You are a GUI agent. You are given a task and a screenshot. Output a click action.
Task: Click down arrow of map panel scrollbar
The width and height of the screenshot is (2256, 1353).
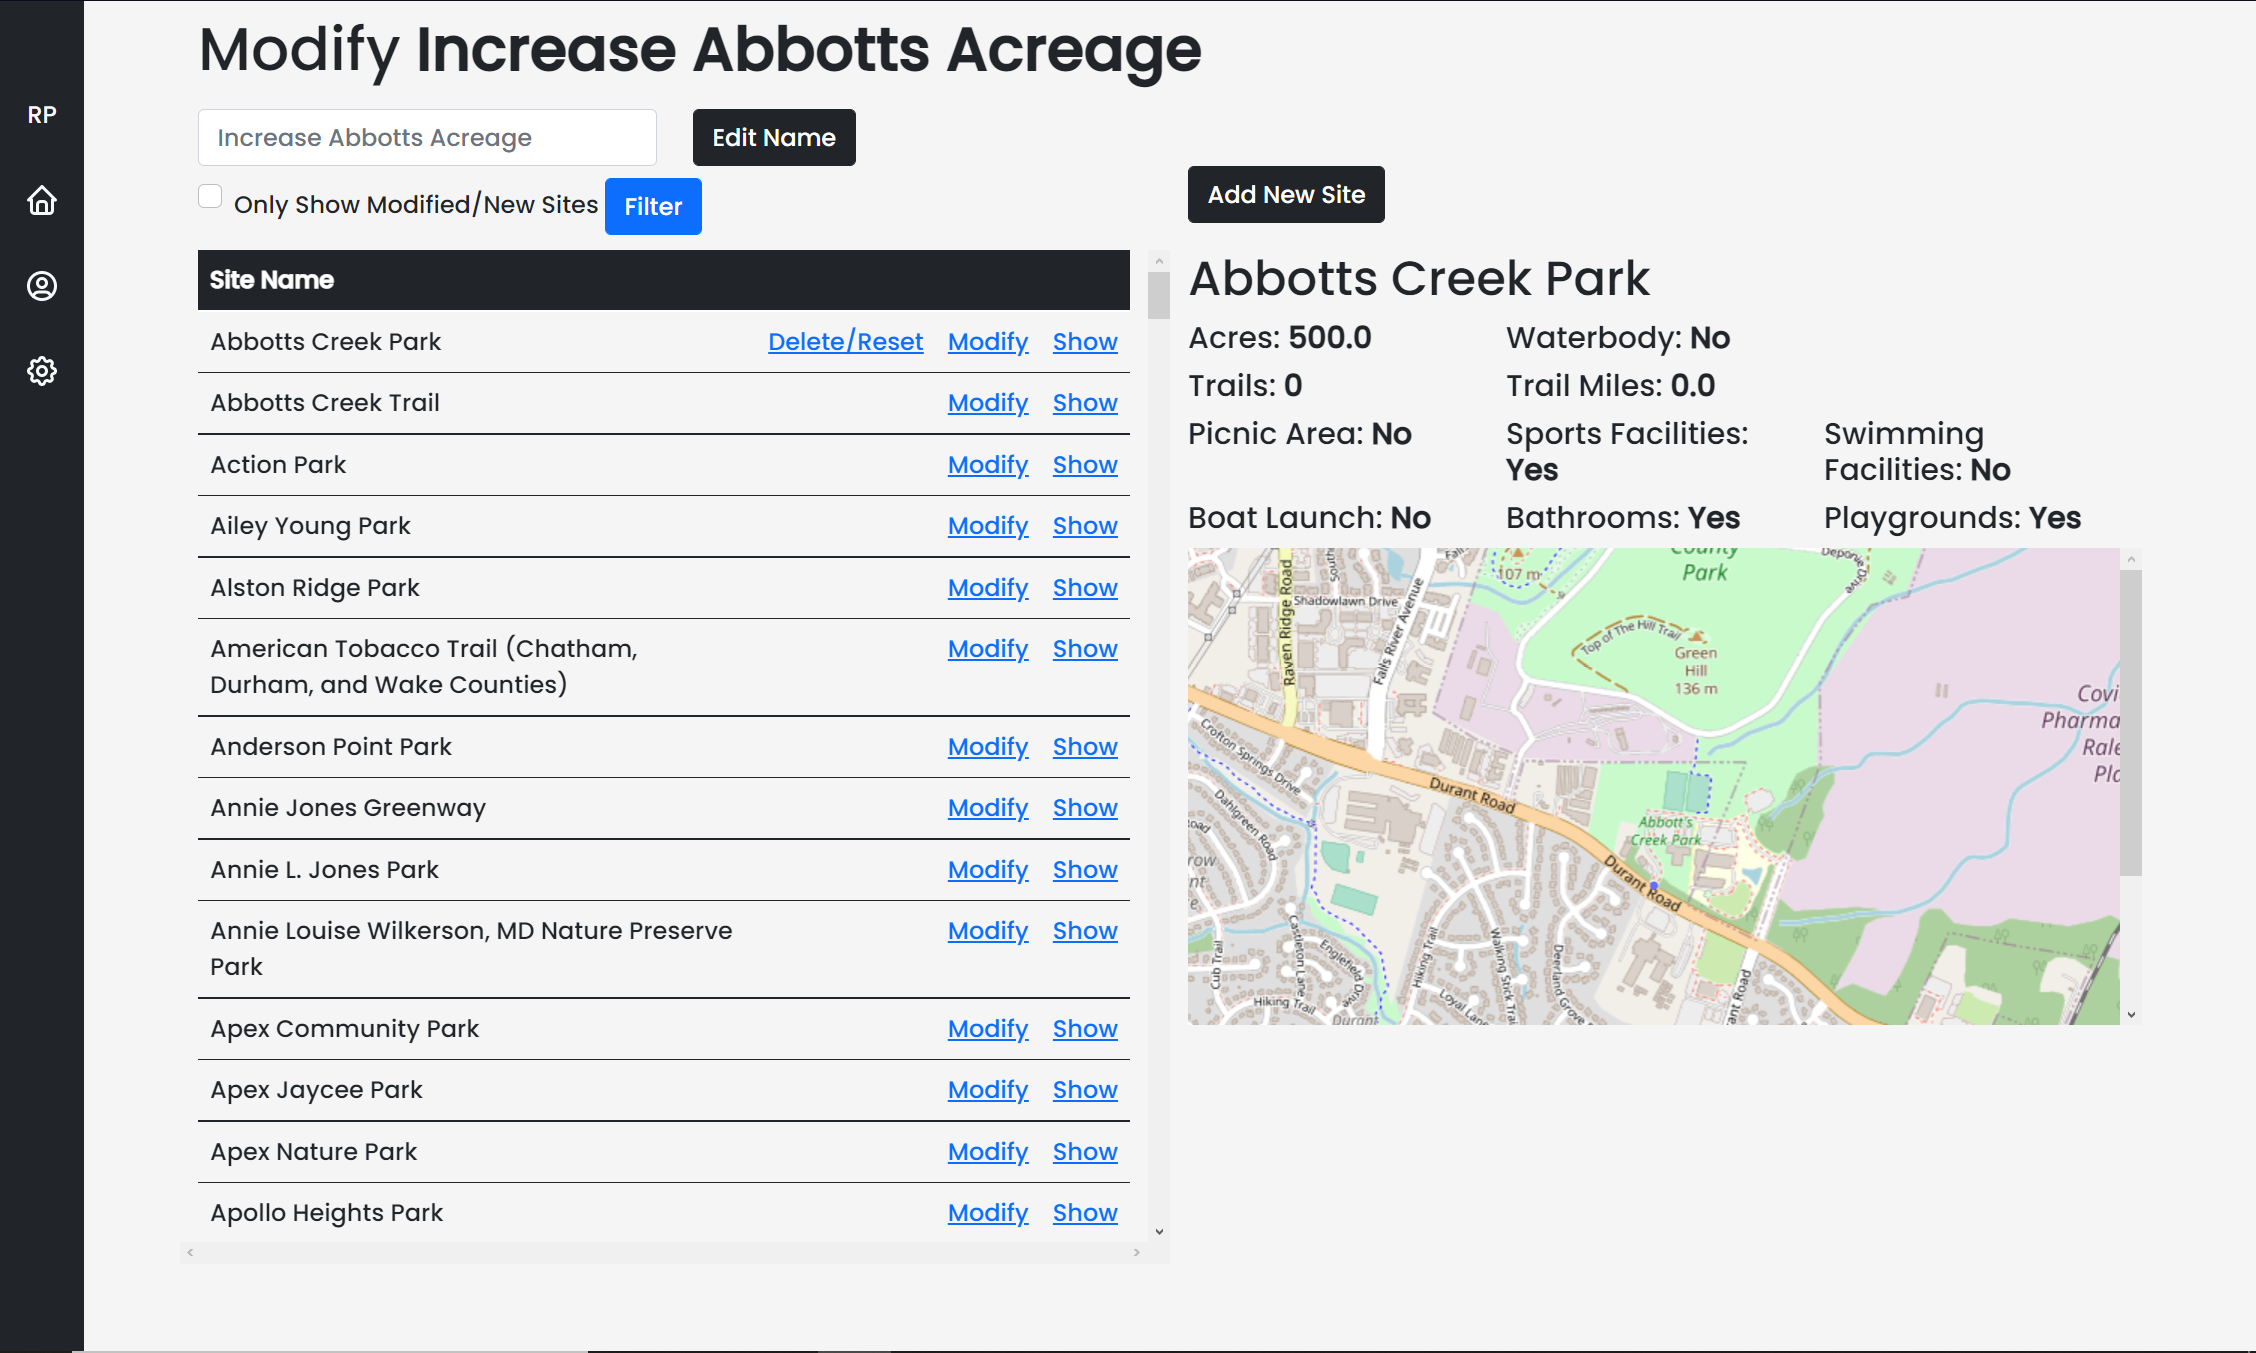point(2131,1015)
